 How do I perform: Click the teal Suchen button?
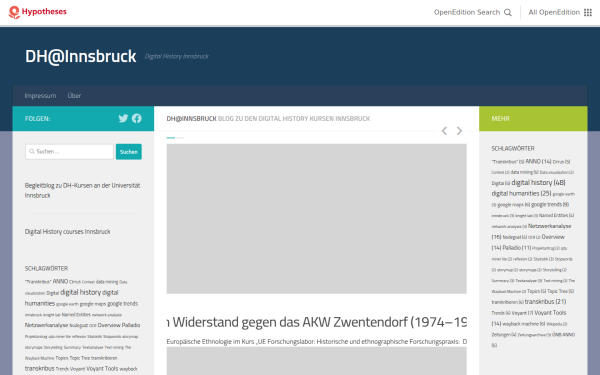[x=129, y=152]
